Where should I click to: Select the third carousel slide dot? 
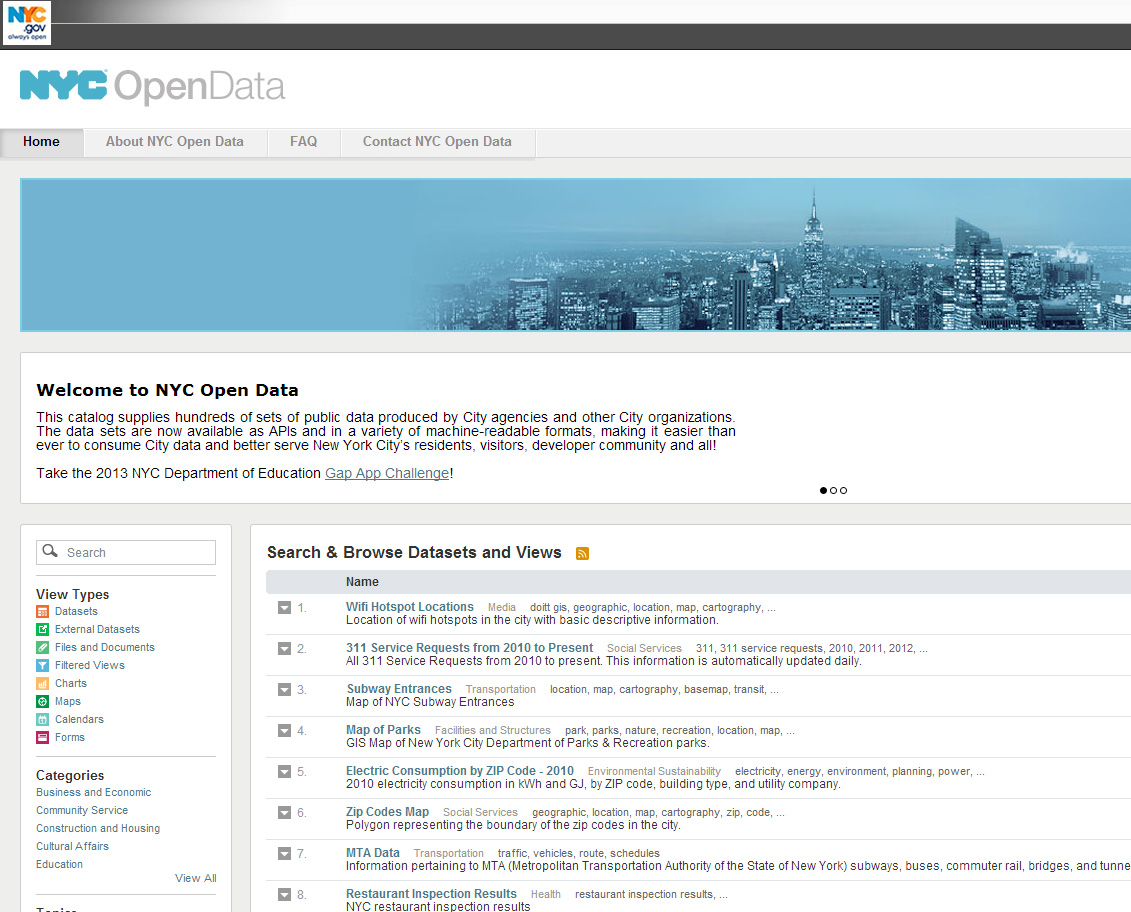point(844,490)
